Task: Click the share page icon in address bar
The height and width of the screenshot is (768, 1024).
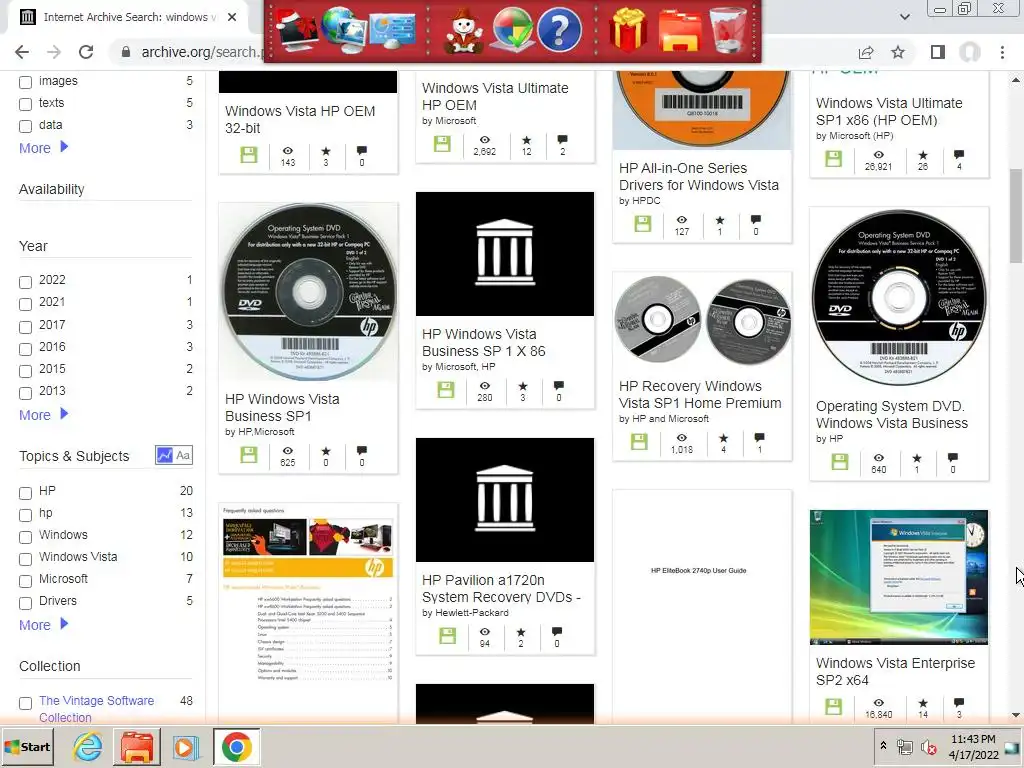Action: pos(866,52)
